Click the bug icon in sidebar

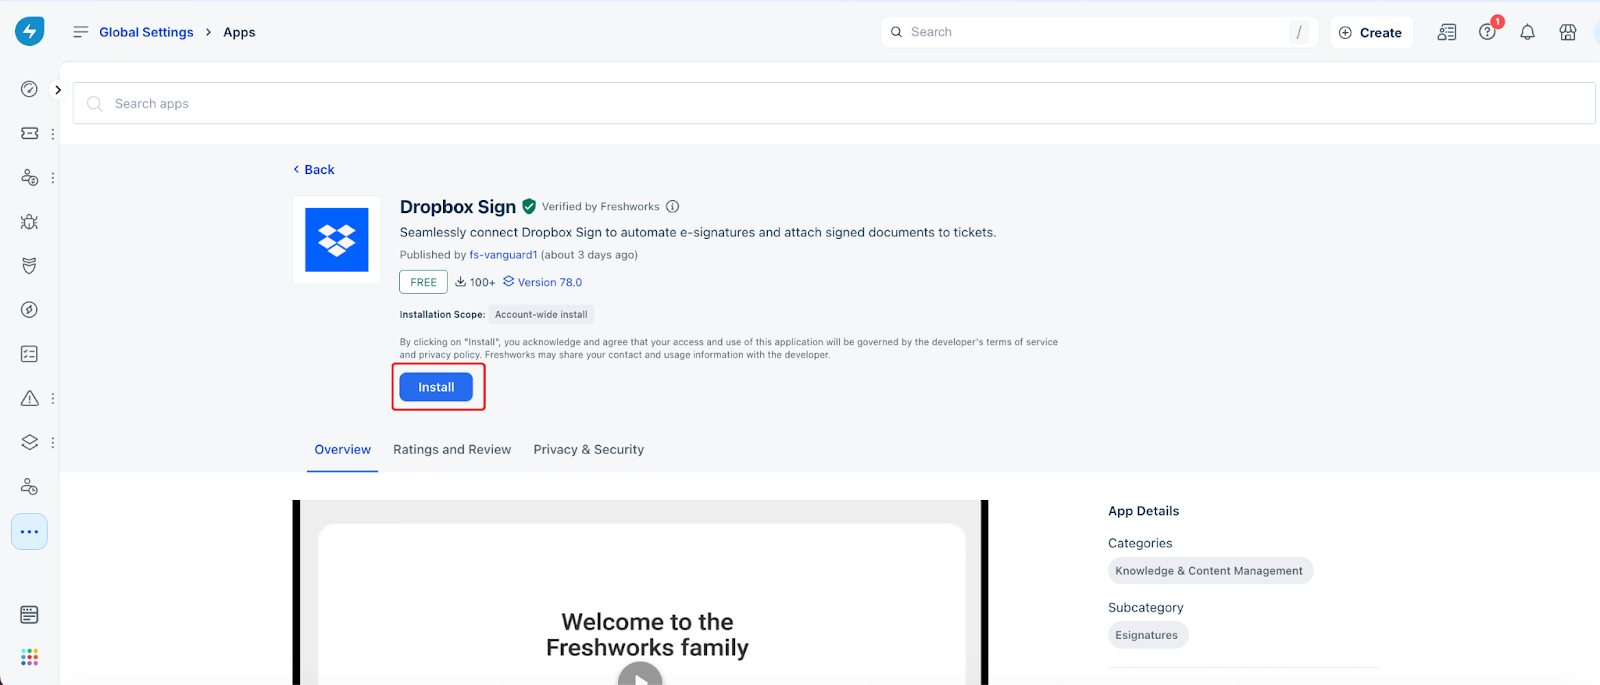(x=30, y=222)
